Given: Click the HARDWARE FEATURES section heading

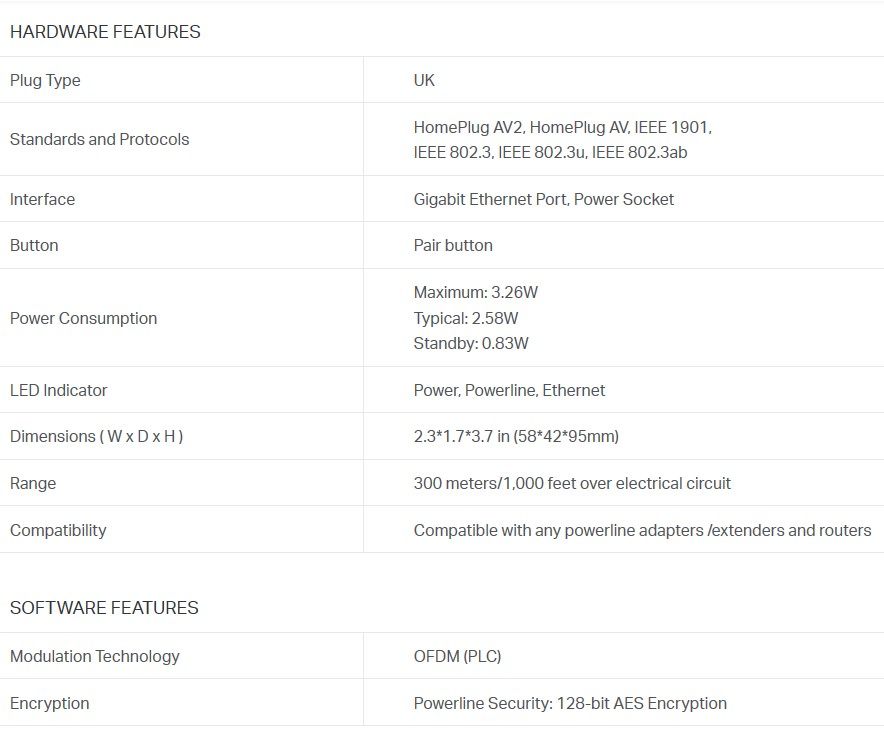Looking at the screenshot, I should (105, 32).
